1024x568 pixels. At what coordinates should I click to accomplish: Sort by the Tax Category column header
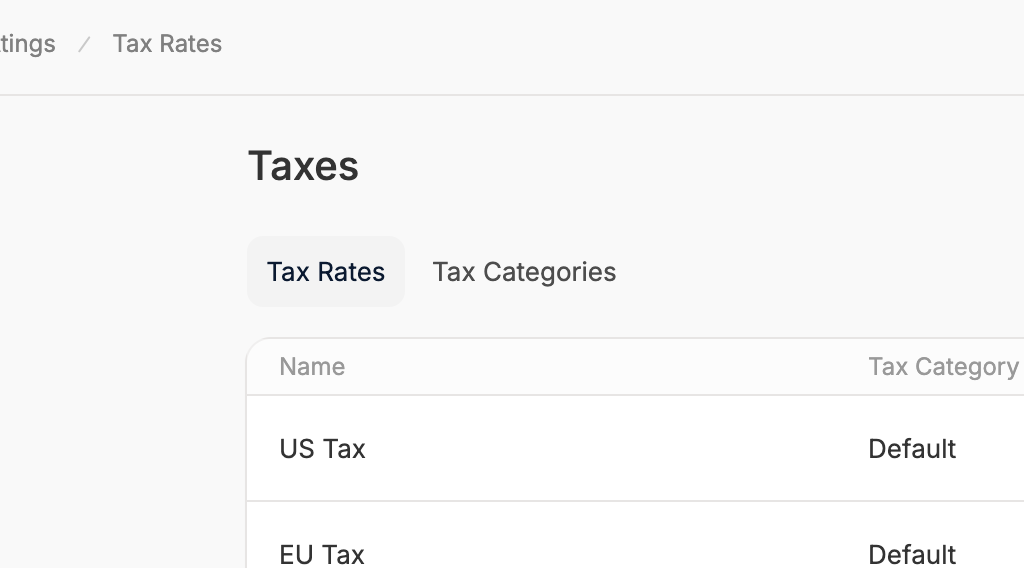(x=943, y=366)
